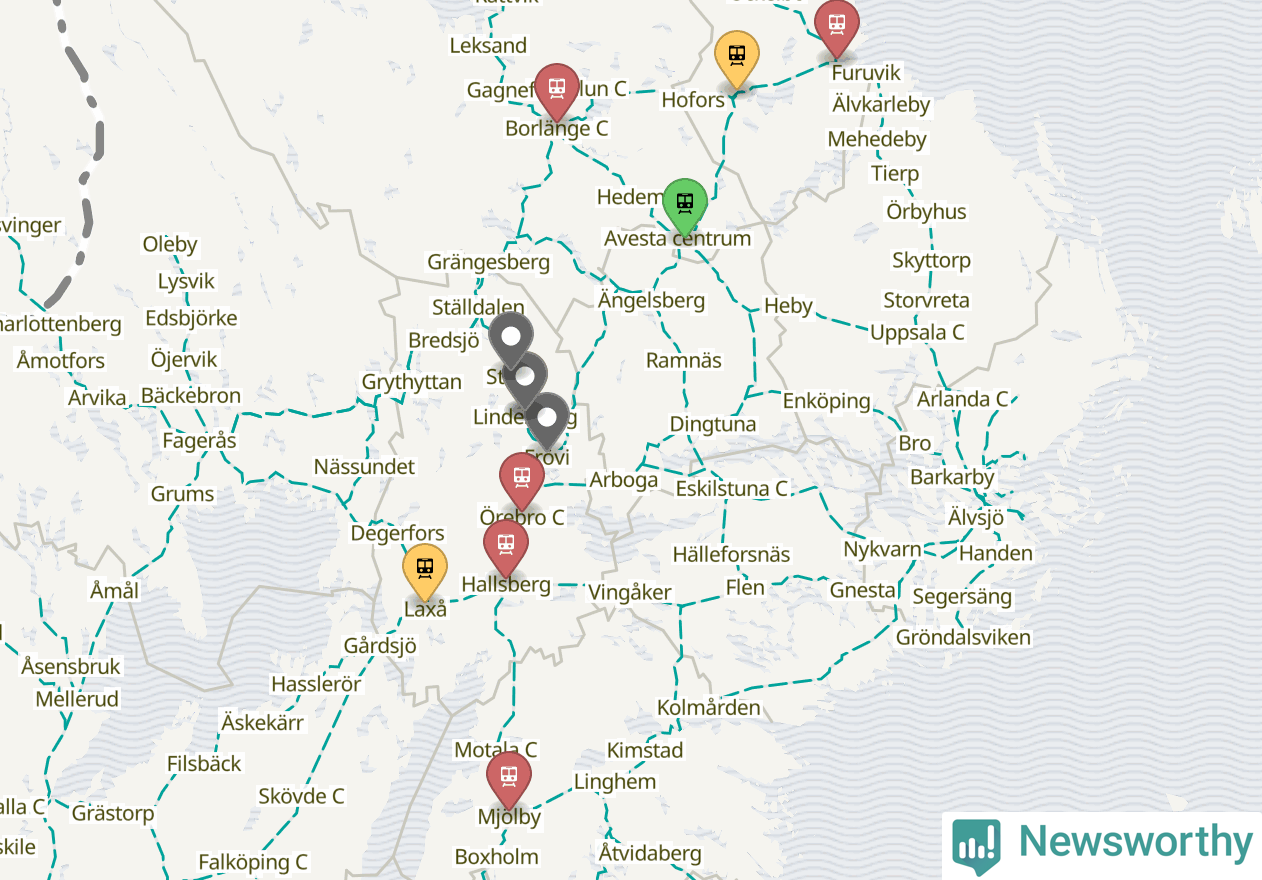Select the red train marker at Mjölby
Screen dimensions: 1262x880
coord(508,779)
